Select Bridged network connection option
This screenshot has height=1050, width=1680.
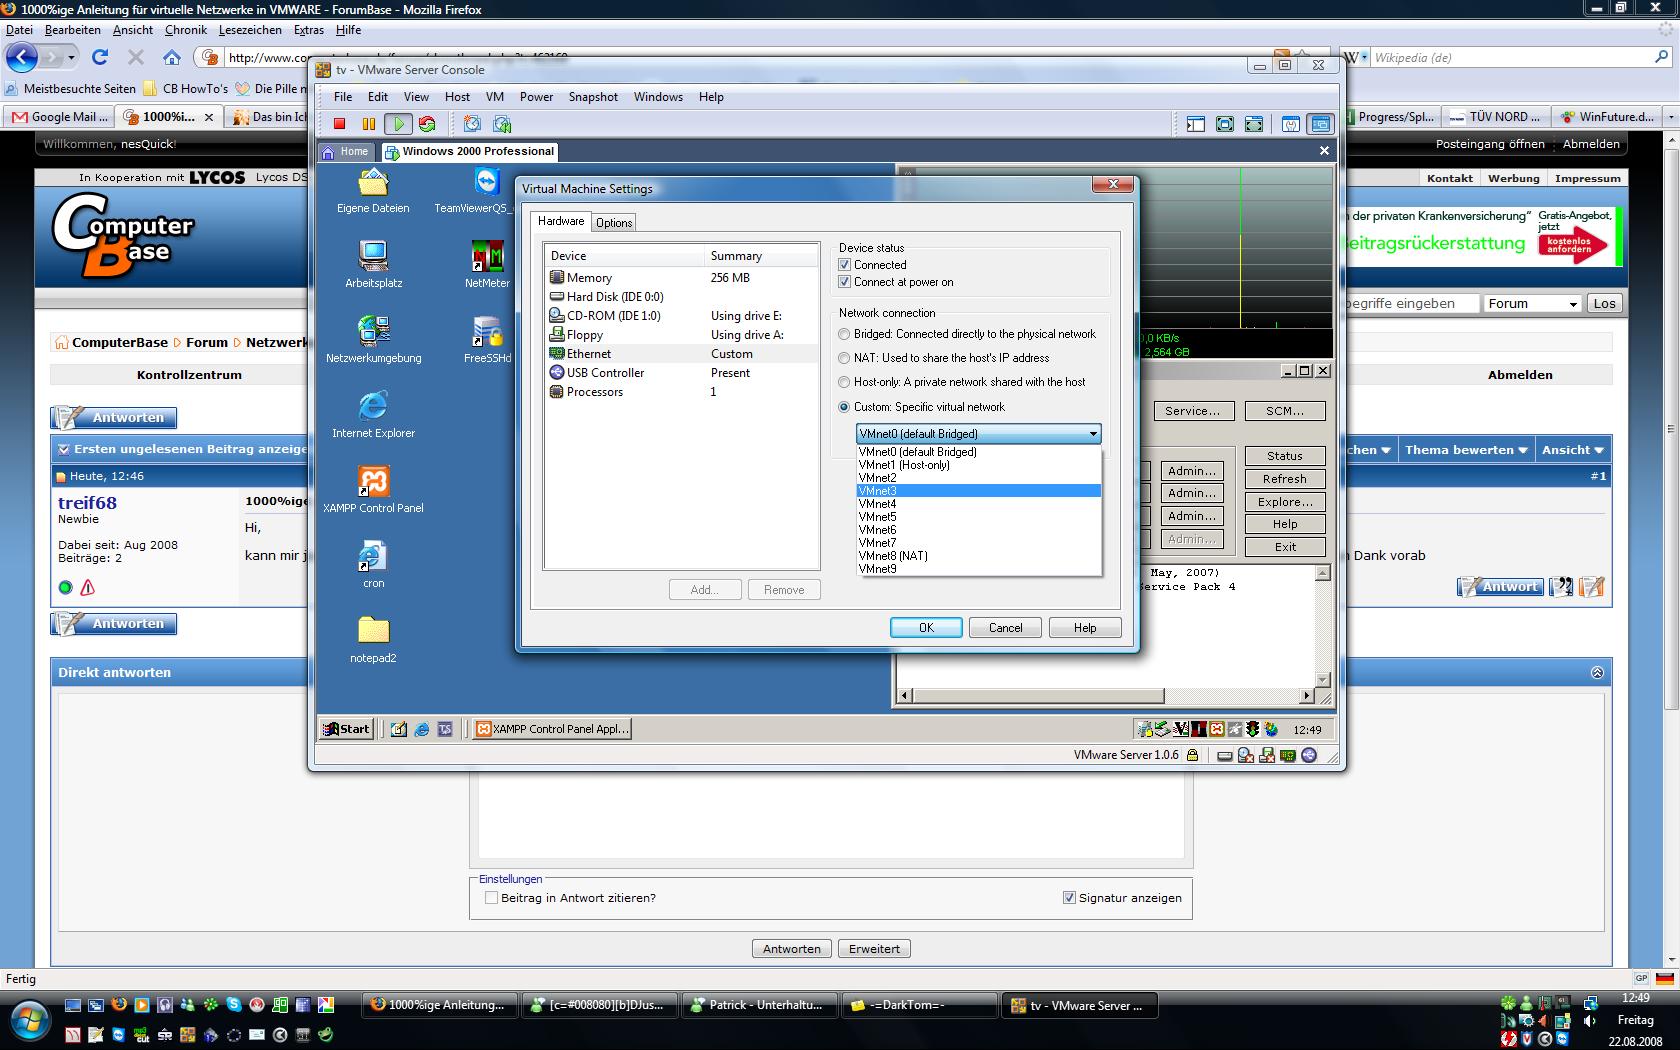(x=844, y=334)
